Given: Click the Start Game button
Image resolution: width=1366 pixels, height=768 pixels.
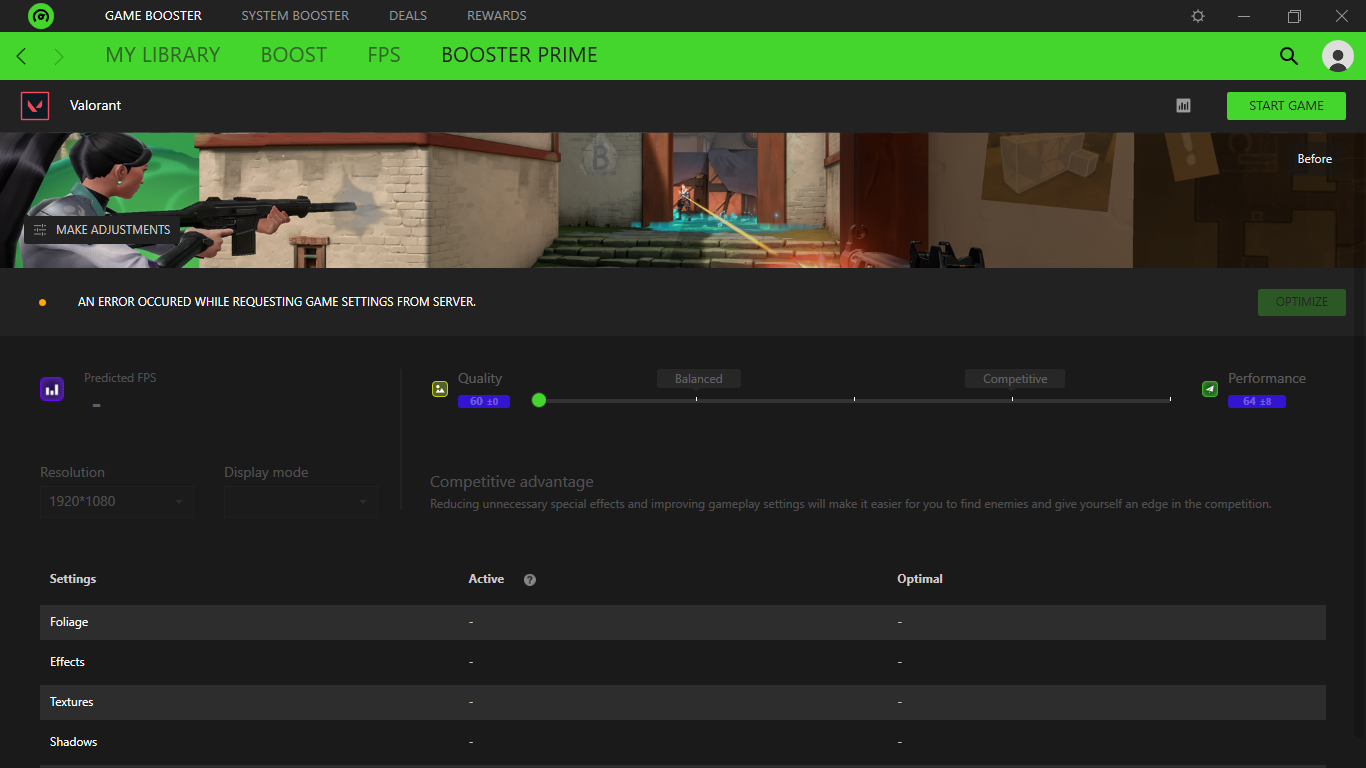Looking at the screenshot, I should click(1286, 106).
